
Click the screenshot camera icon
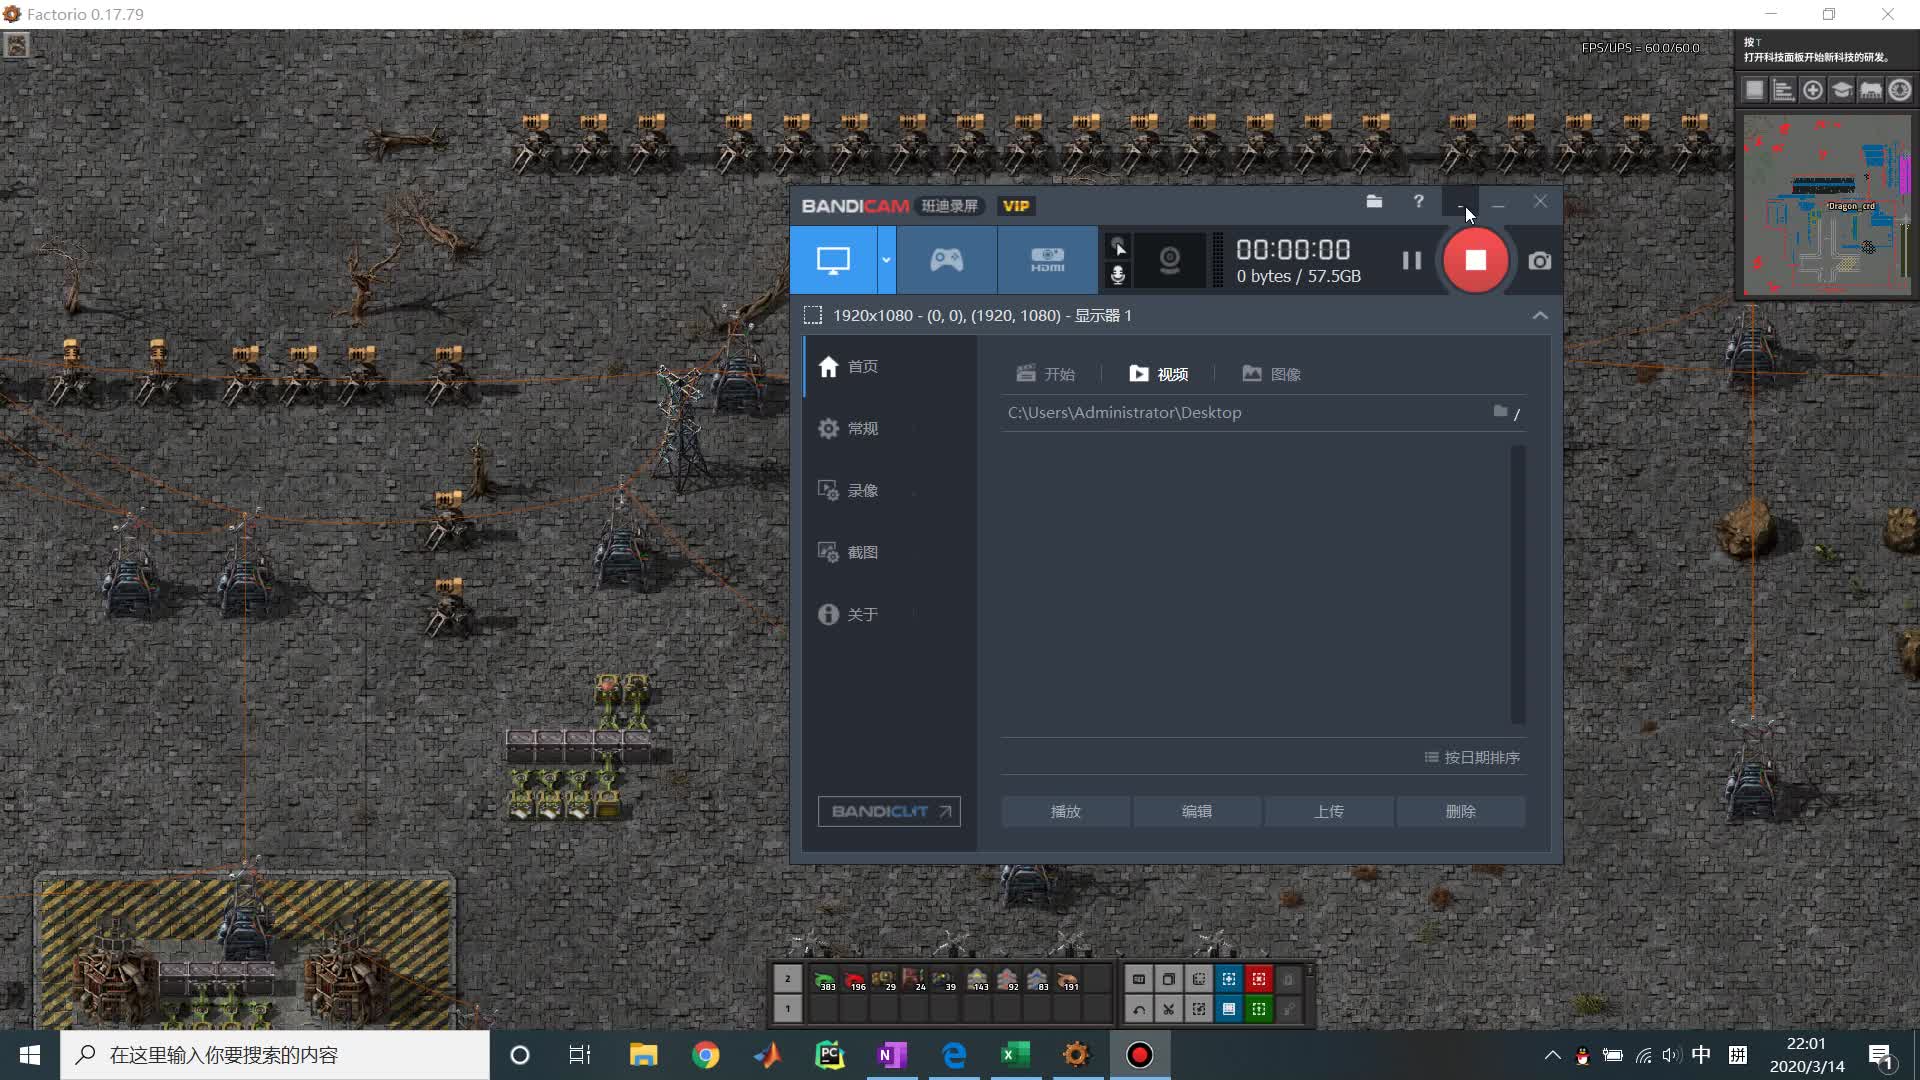(x=1539, y=260)
